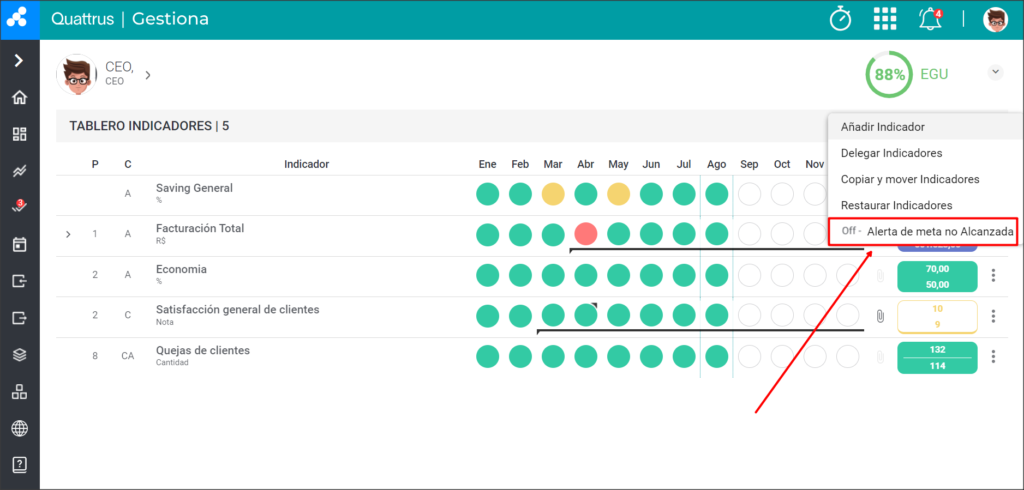Click attachment paperclip for Satisfacción general
Screen dimensions: 1024x490
coord(880,317)
